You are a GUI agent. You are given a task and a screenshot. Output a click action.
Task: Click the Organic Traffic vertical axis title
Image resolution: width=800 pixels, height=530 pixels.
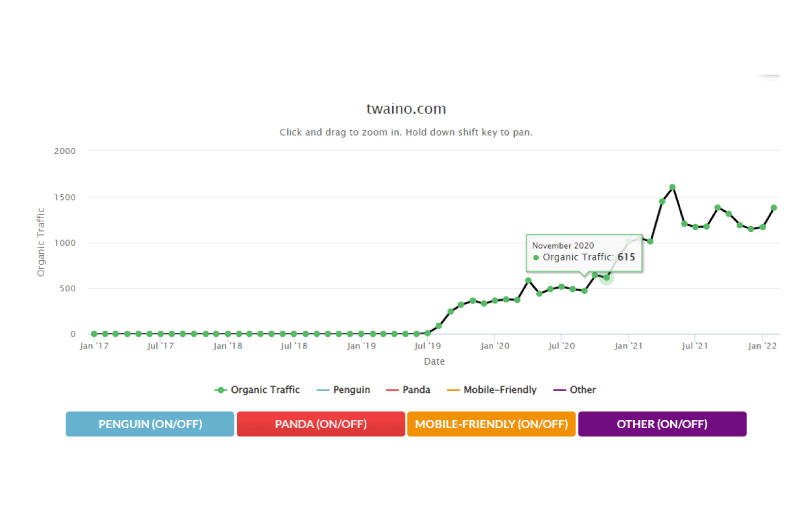coord(41,242)
